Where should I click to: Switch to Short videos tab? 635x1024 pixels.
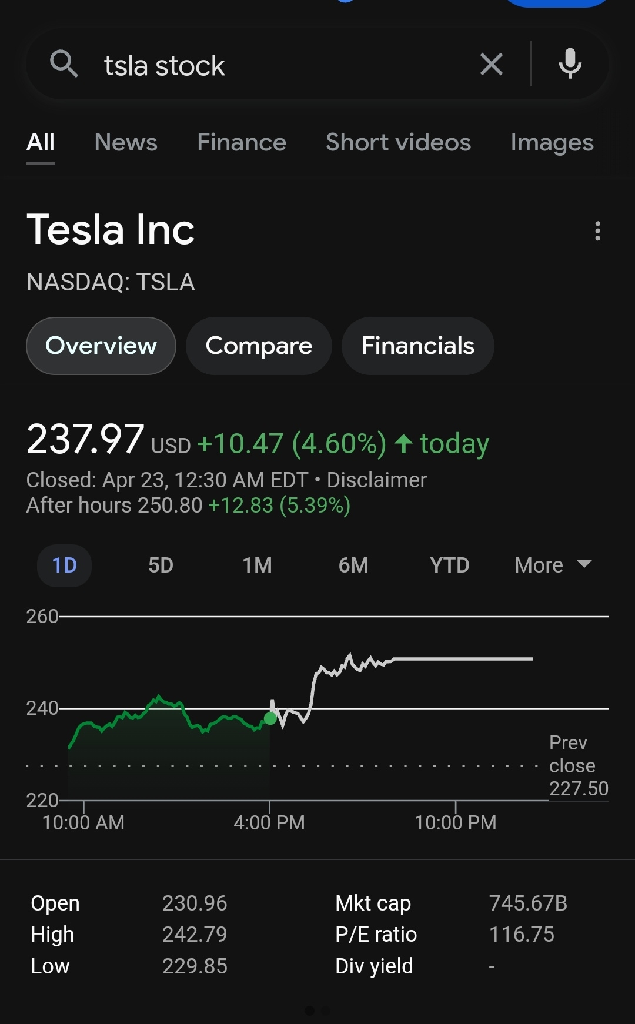(x=398, y=142)
